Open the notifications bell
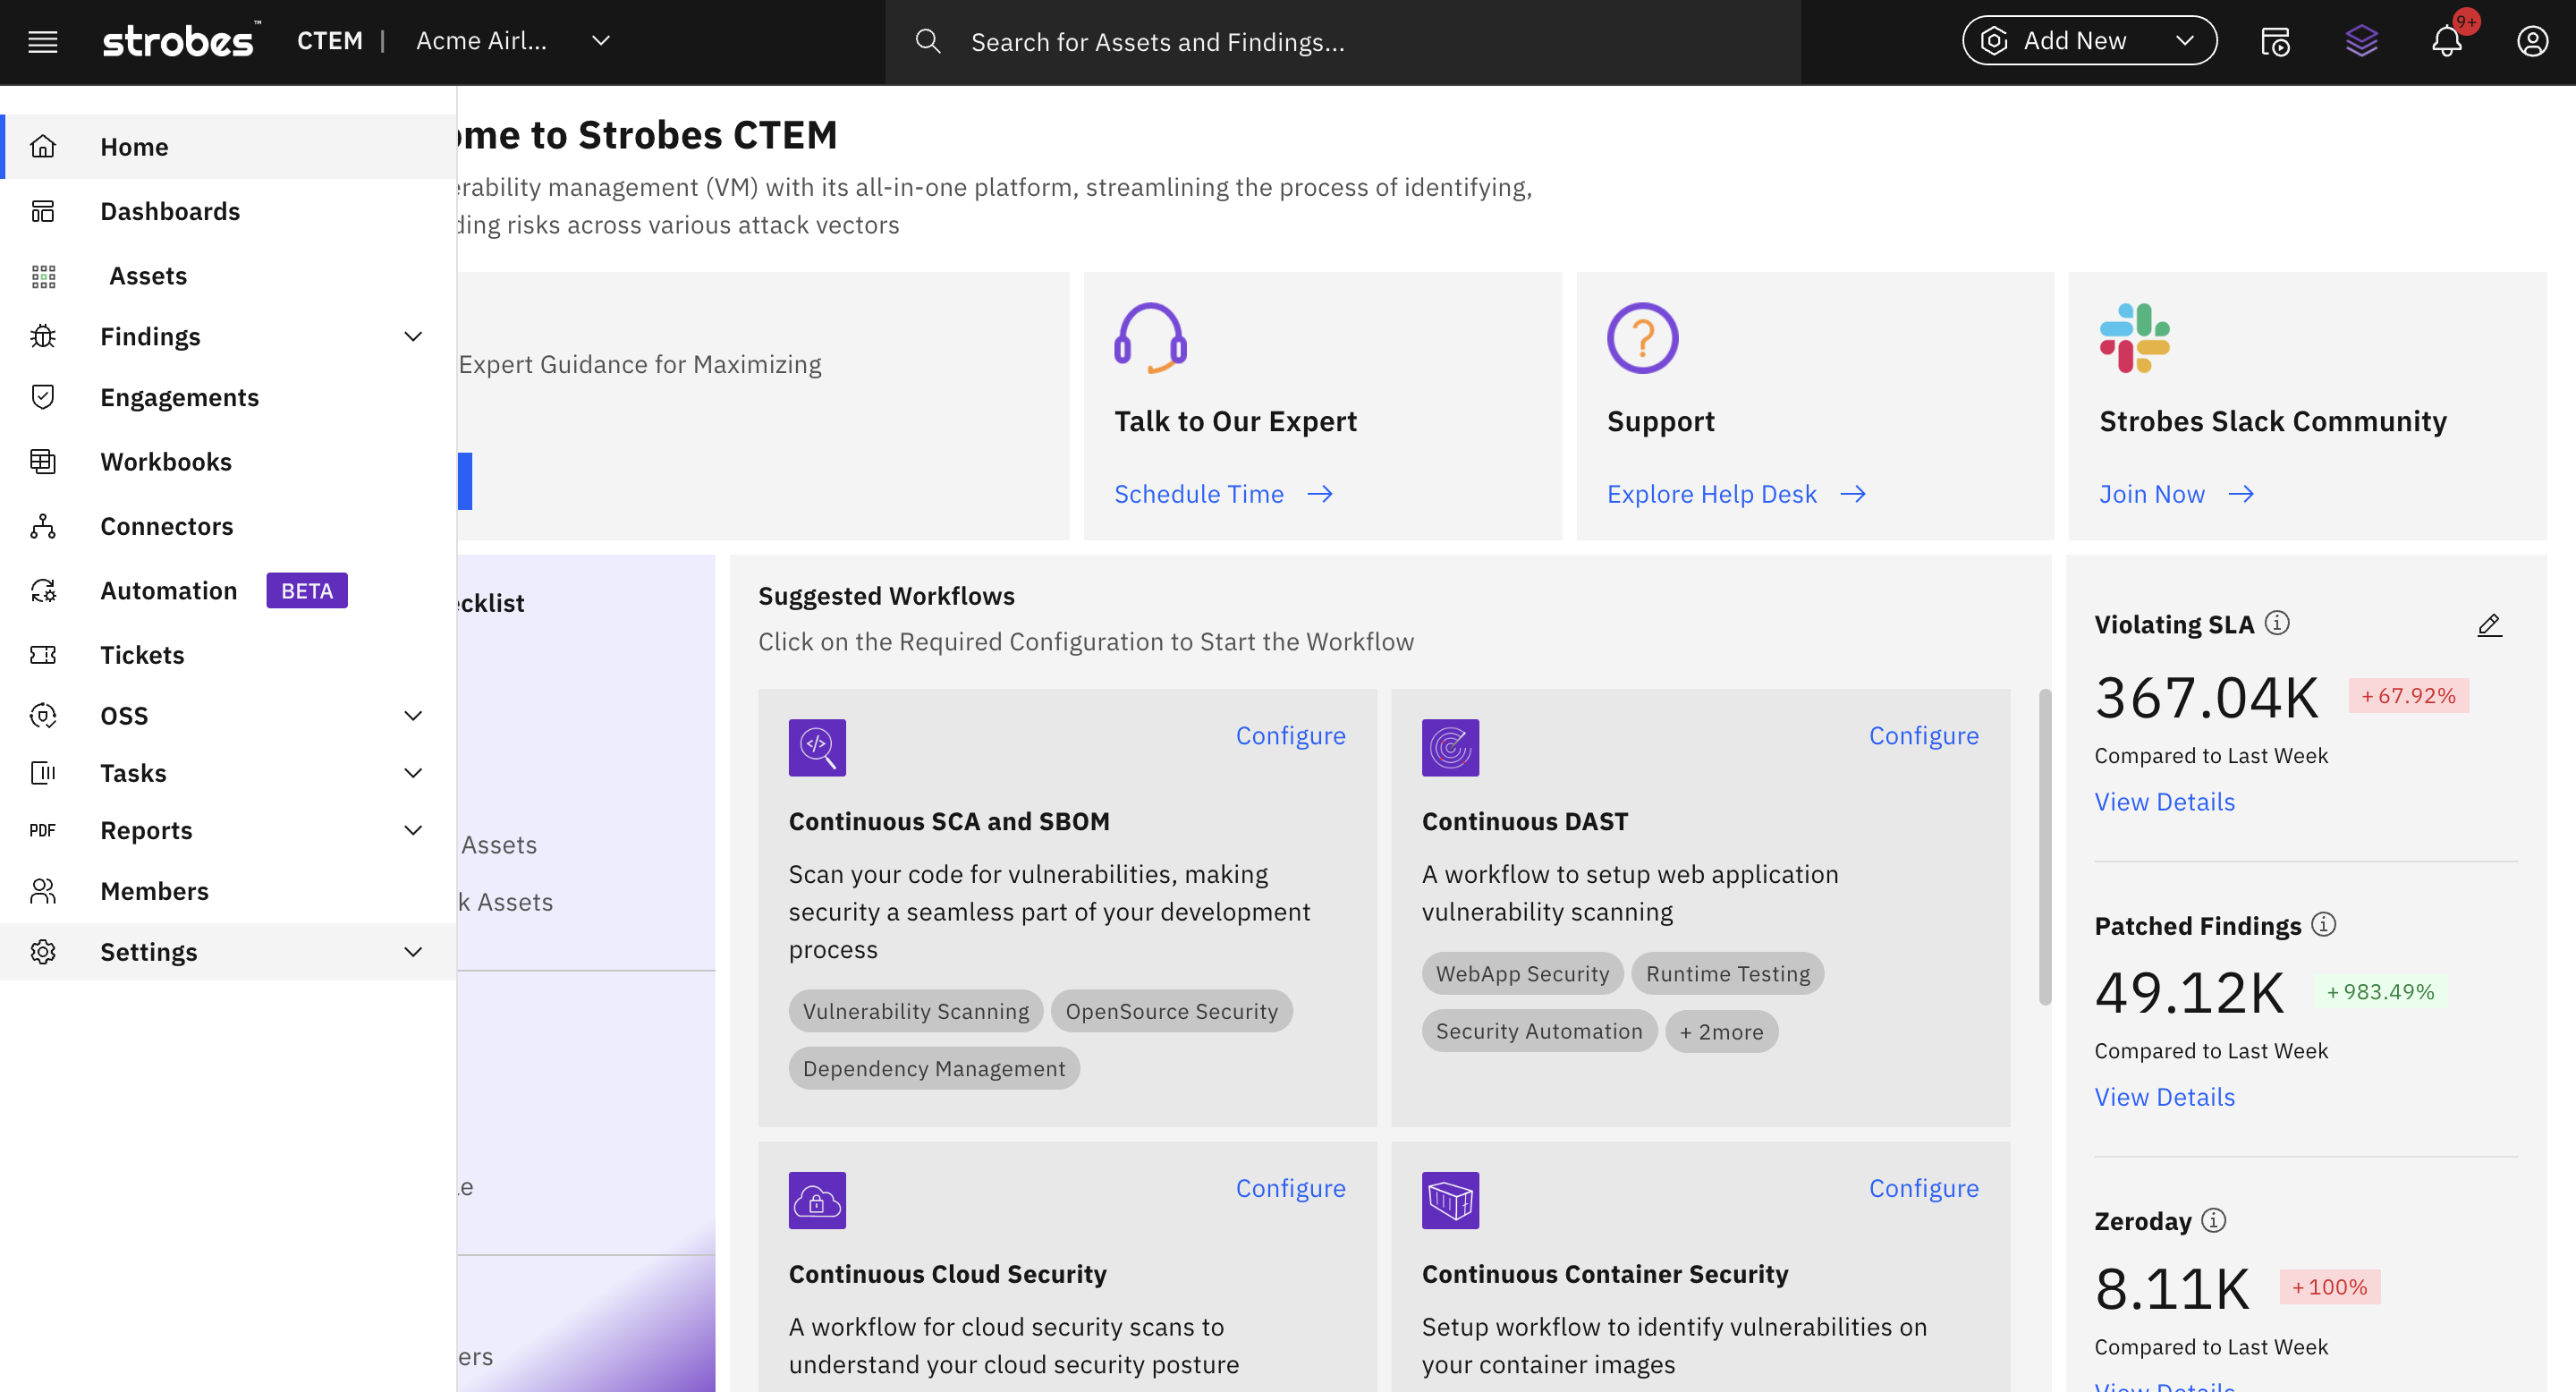Viewport: 2576px width, 1392px height. 2447,41
